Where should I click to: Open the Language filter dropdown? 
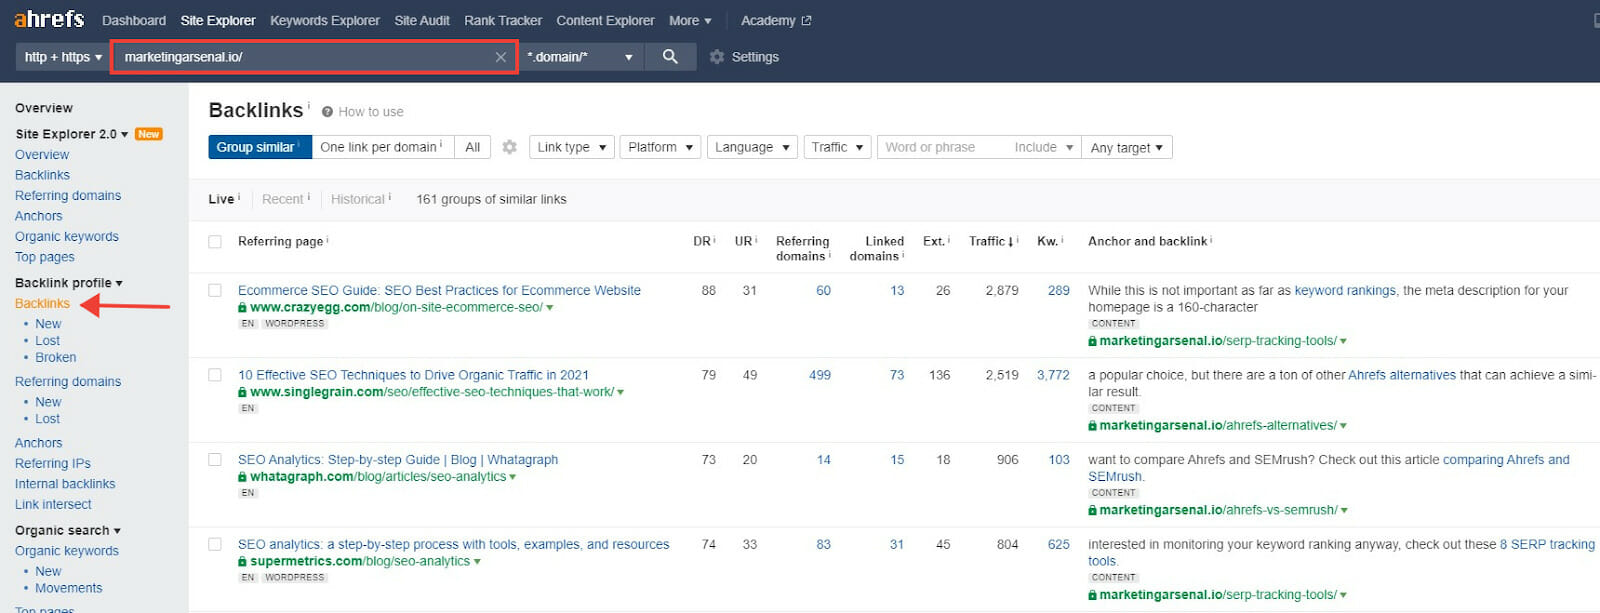click(752, 147)
